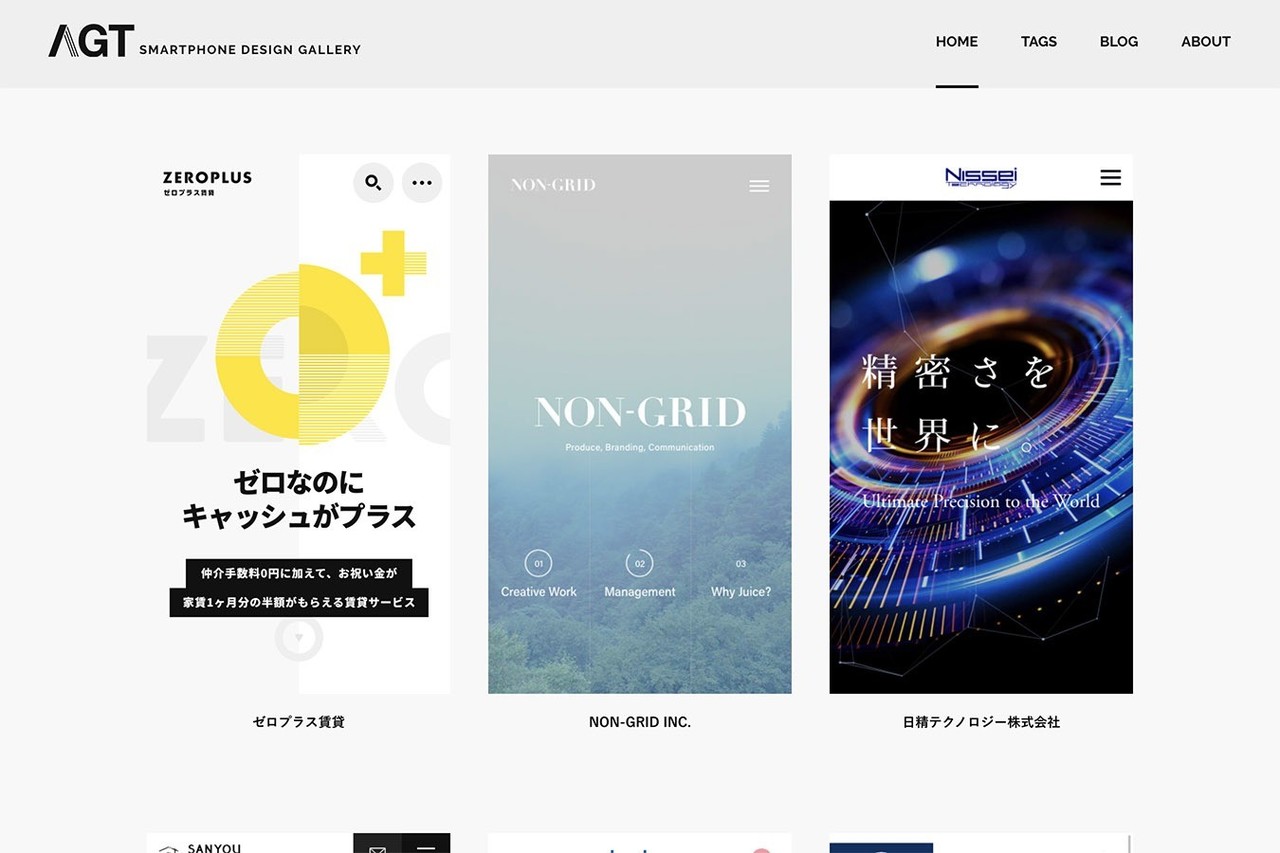Click the Produce, Branding, Communication tagline
The height and width of the screenshot is (853, 1280).
pyautogui.click(x=640, y=448)
